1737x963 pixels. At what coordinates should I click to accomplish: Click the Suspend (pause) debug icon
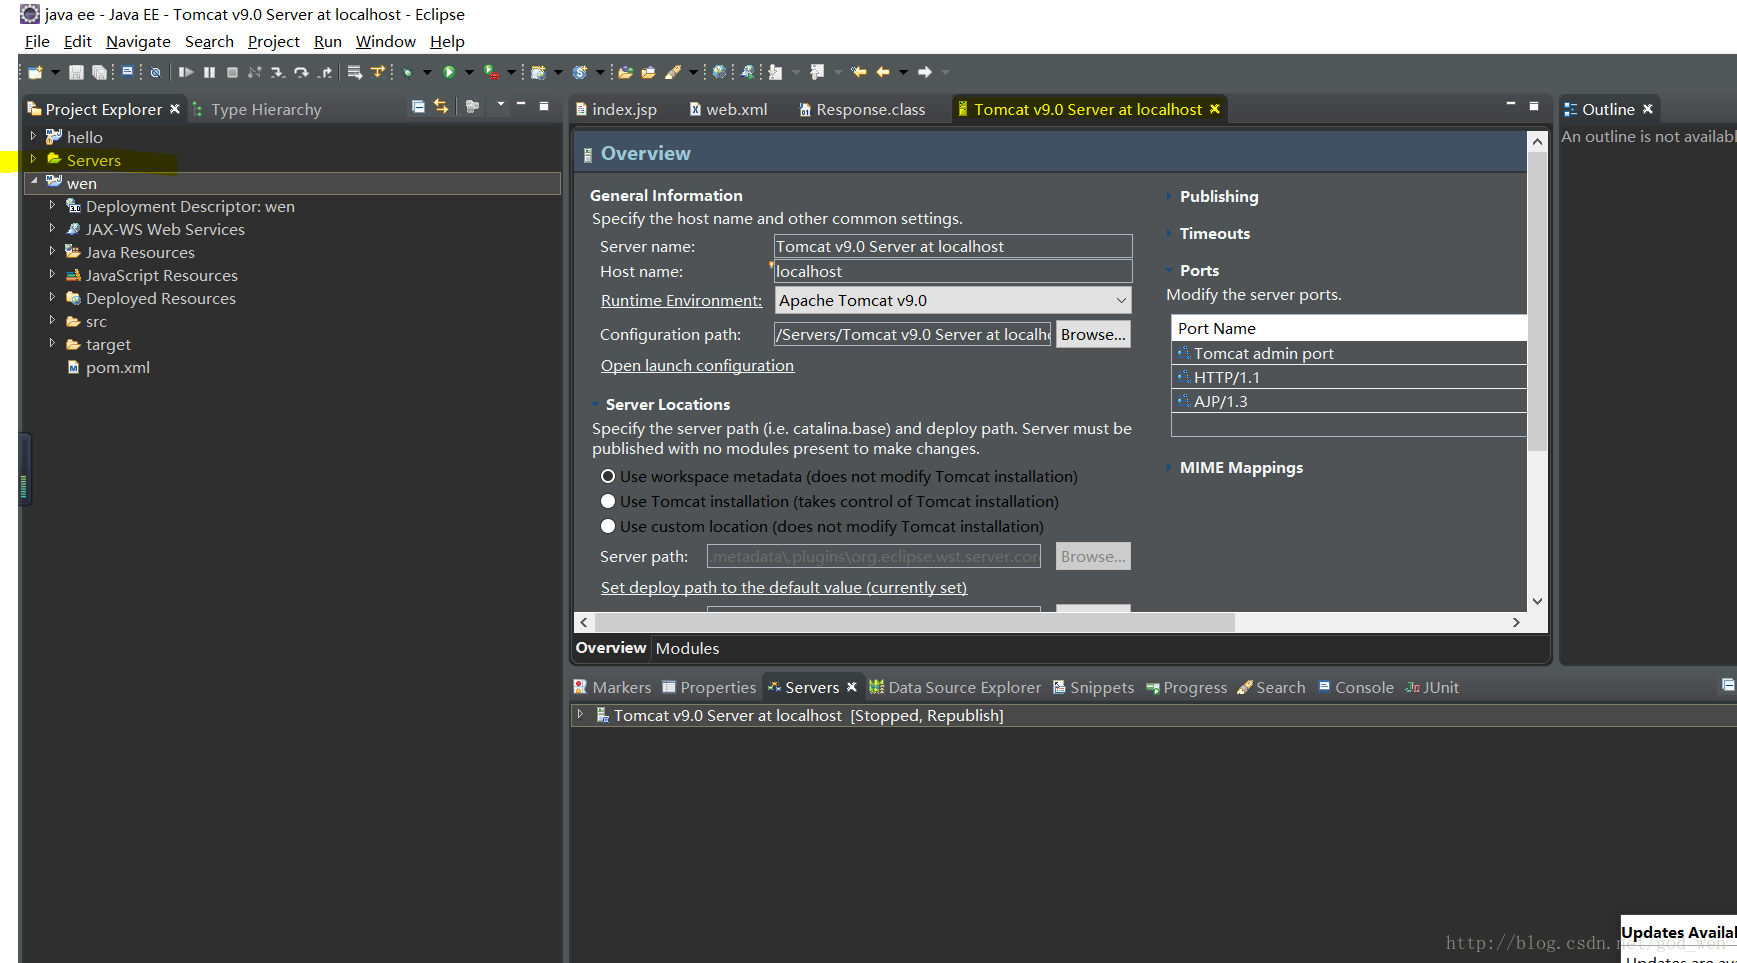tap(209, 72)
